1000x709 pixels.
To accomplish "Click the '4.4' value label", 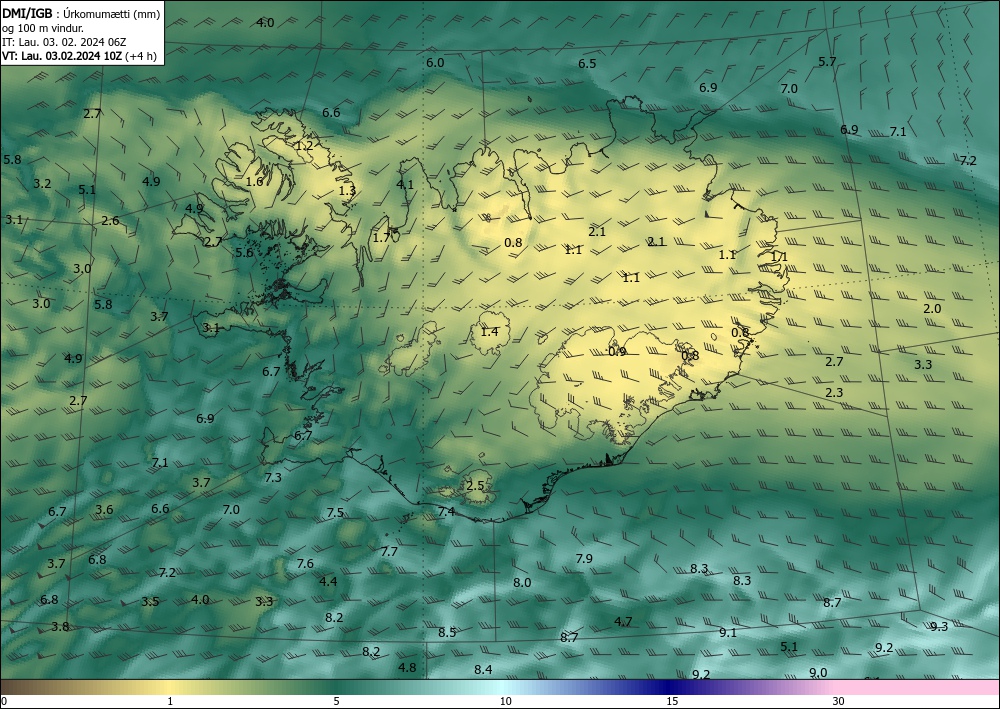I will coord(328,581).
